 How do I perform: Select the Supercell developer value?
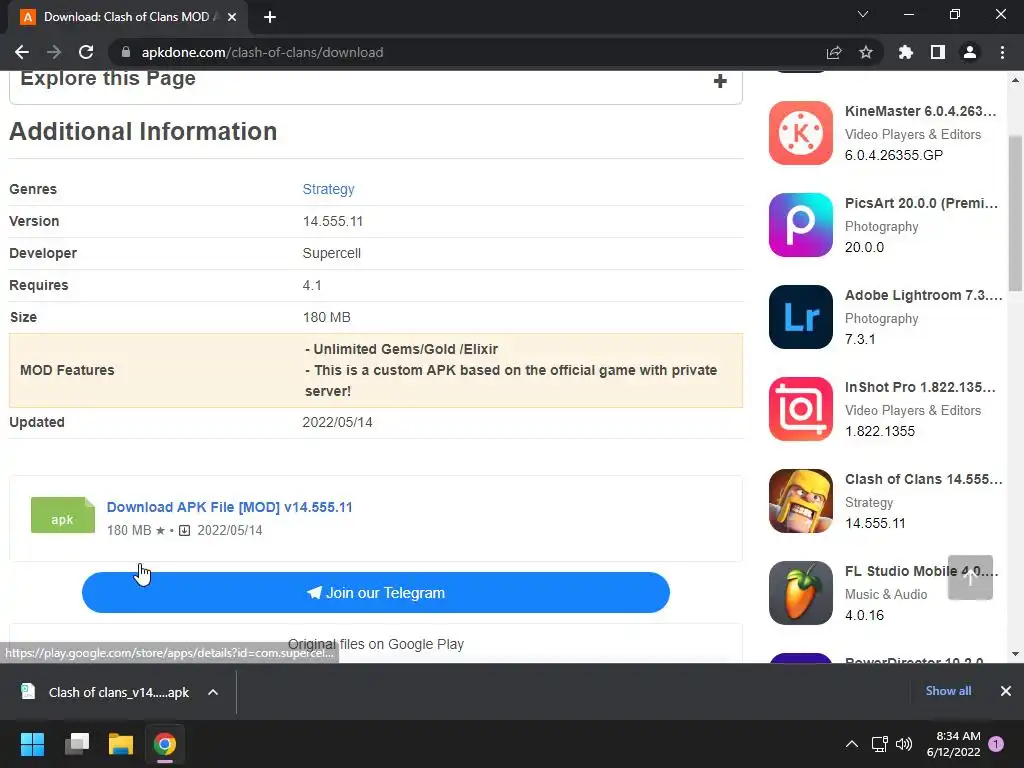pos(332,253)
